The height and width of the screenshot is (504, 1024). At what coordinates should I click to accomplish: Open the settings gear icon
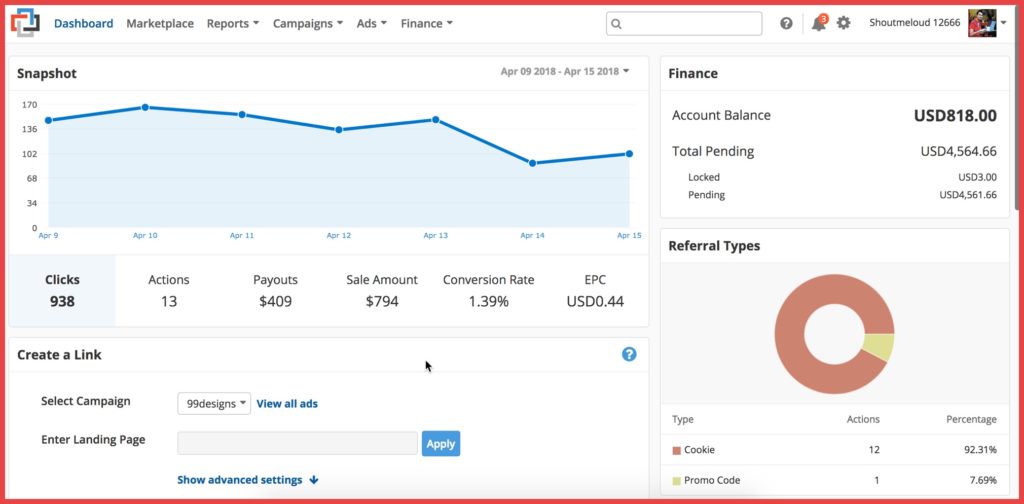[844, 24]
